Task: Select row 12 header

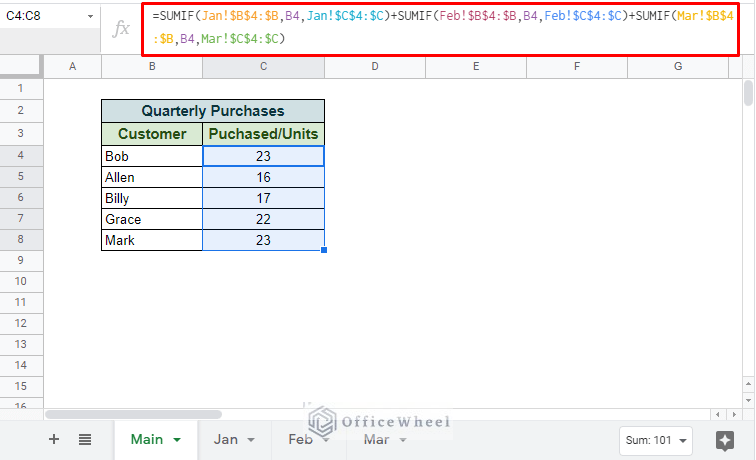Action: click(21, 323)
